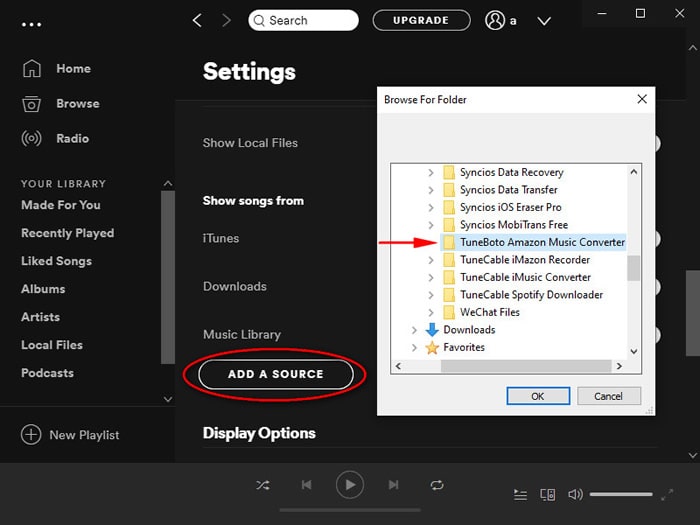Click the Search field

304,21
